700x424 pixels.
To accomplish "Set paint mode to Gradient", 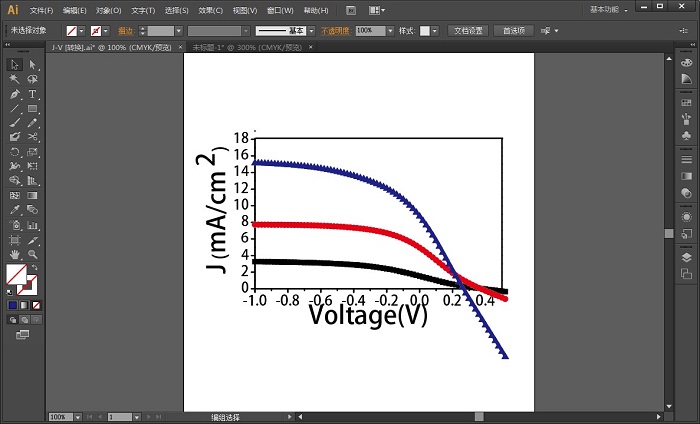I will (x=24, y=305).
